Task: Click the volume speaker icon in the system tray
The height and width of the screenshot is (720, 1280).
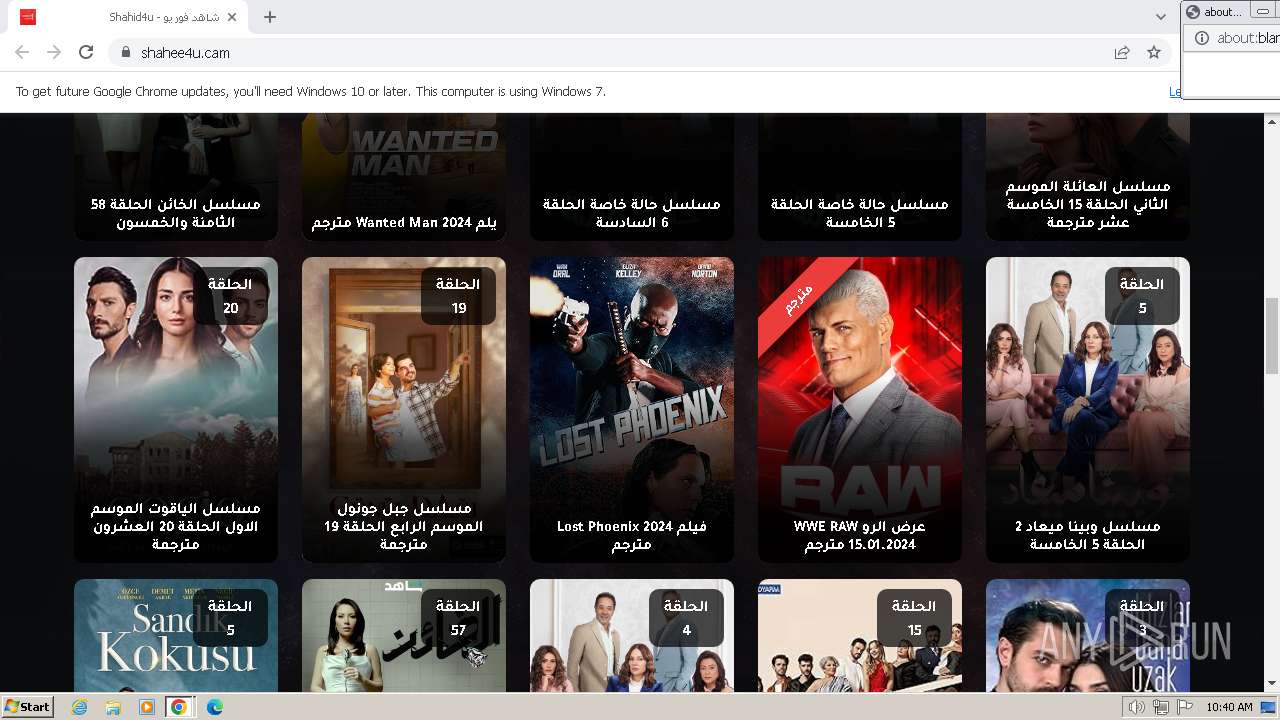Action: (x=1137, y=707)
